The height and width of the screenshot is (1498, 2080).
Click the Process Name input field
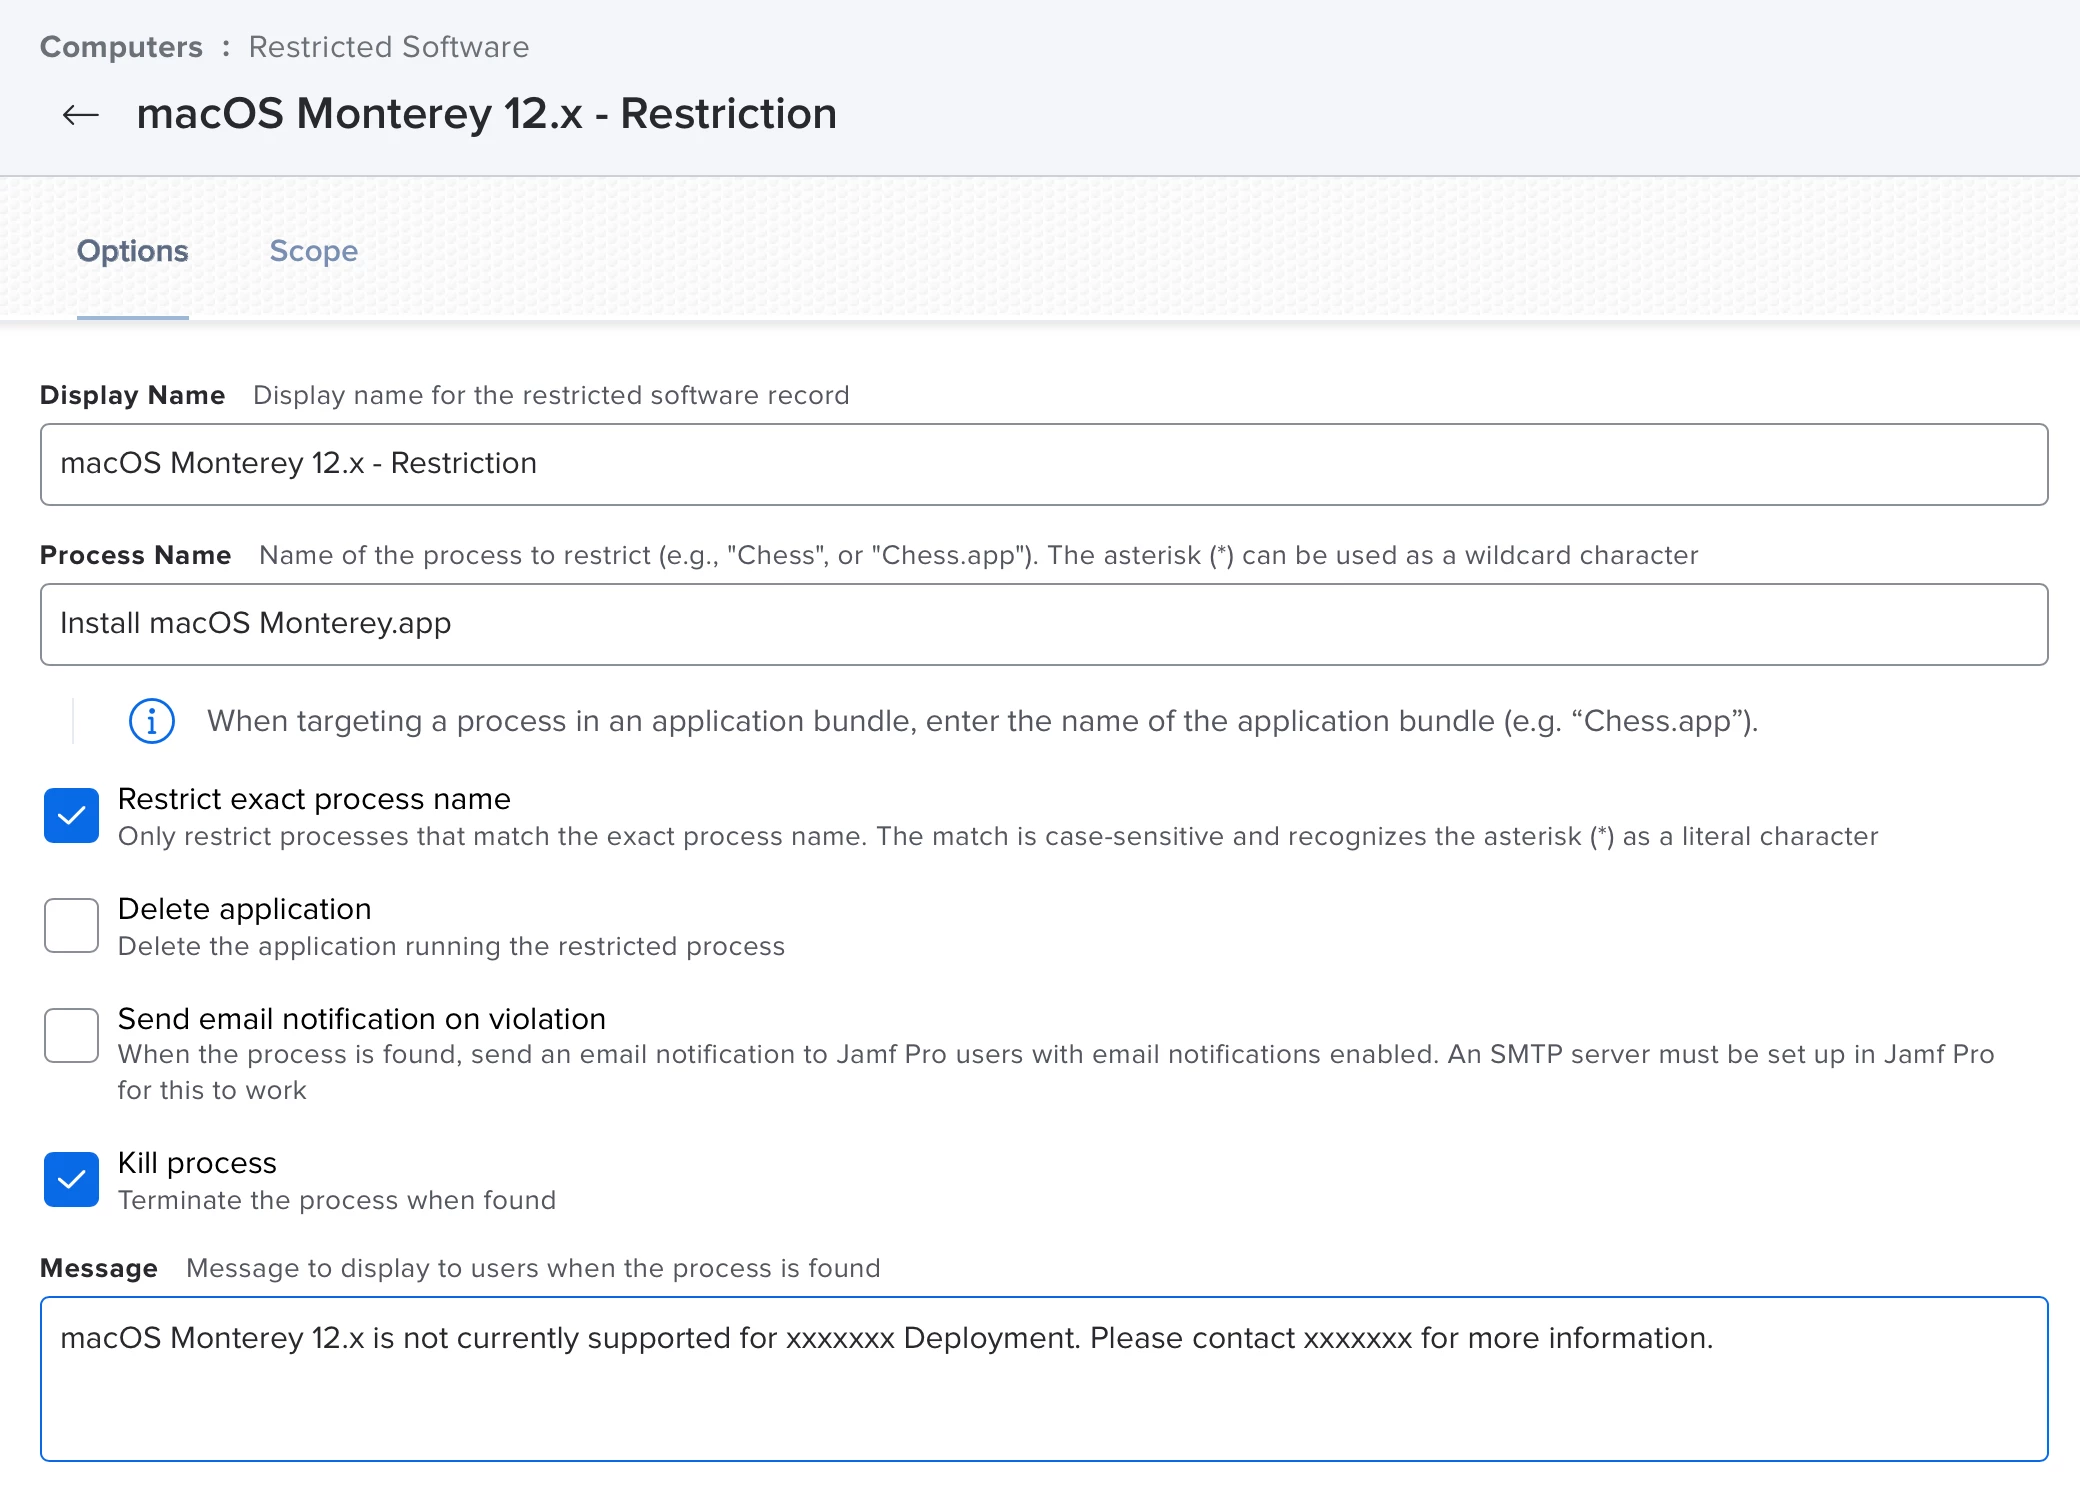[x=1043, y=624]
